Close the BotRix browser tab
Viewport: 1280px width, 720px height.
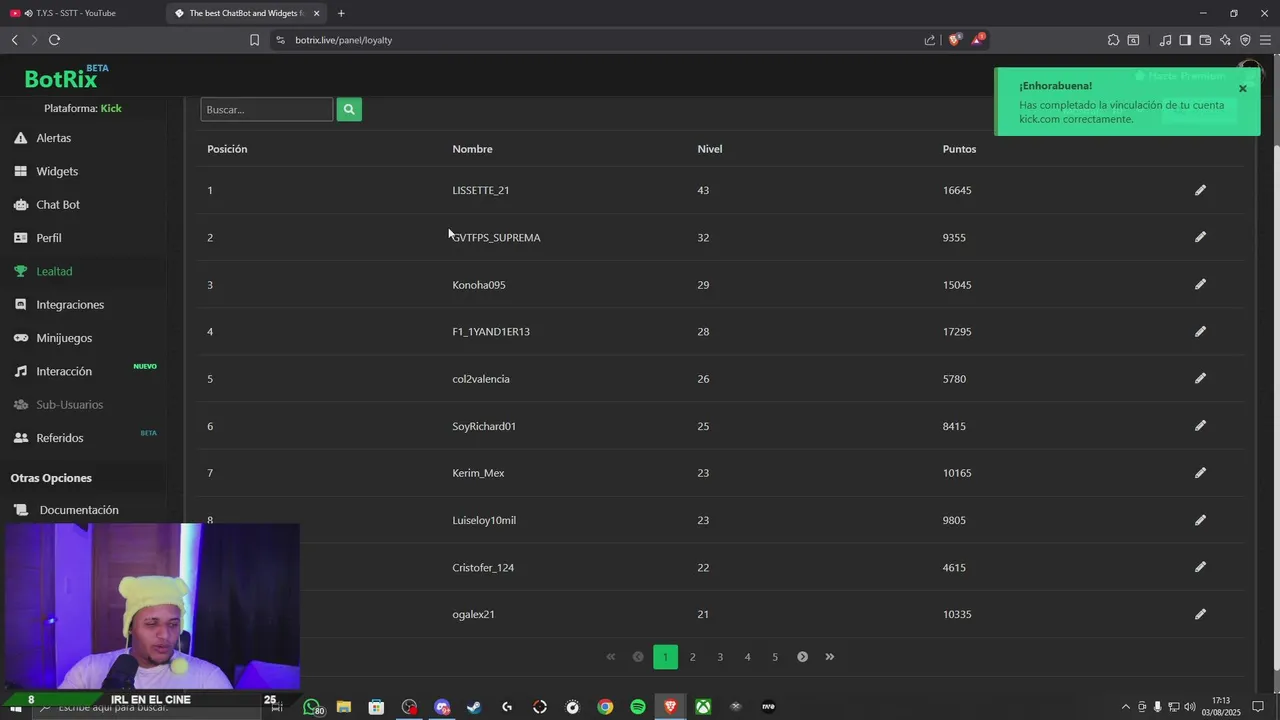click(x=317, y=13)
